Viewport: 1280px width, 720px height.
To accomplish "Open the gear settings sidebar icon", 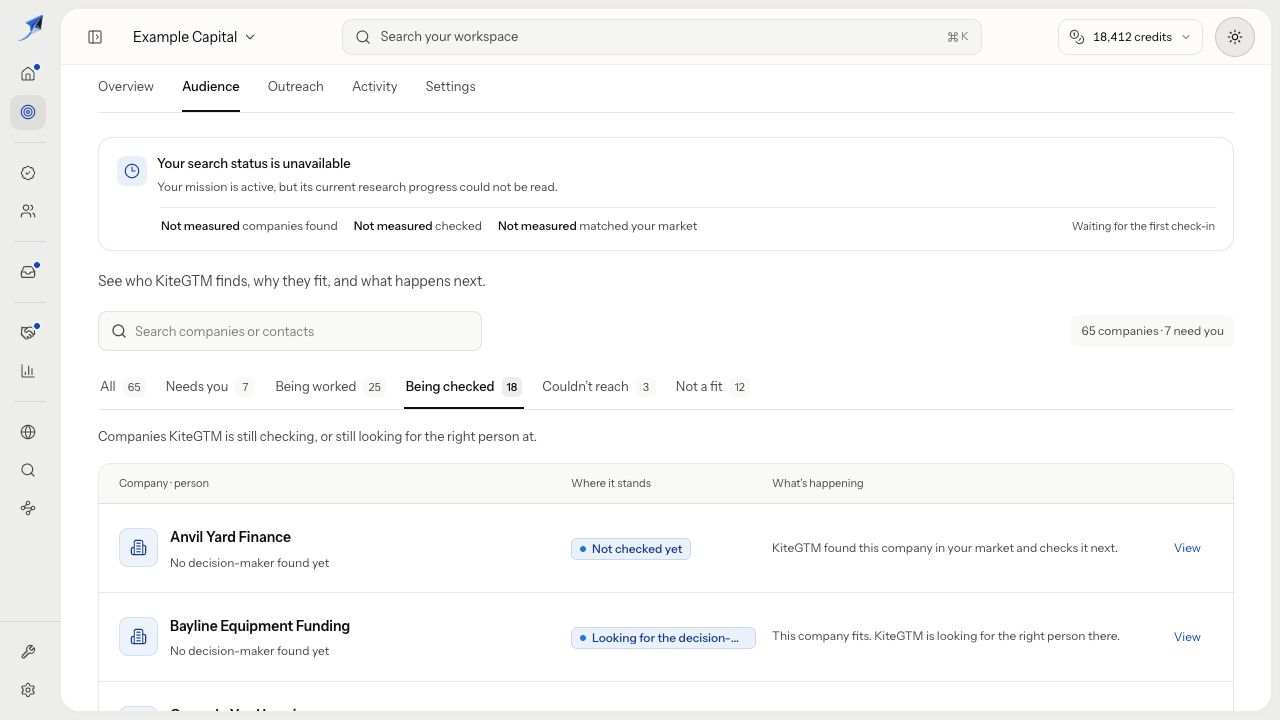I will pyautogui.click(x=28, y=690).
